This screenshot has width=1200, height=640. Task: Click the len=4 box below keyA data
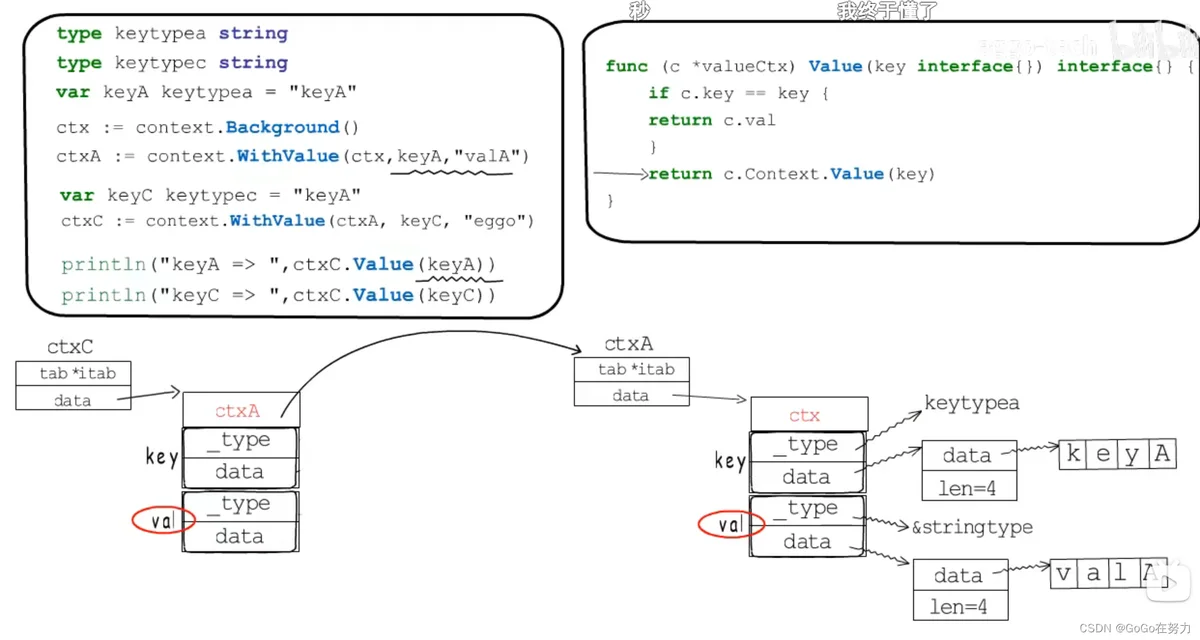click(x=967, y=487)
